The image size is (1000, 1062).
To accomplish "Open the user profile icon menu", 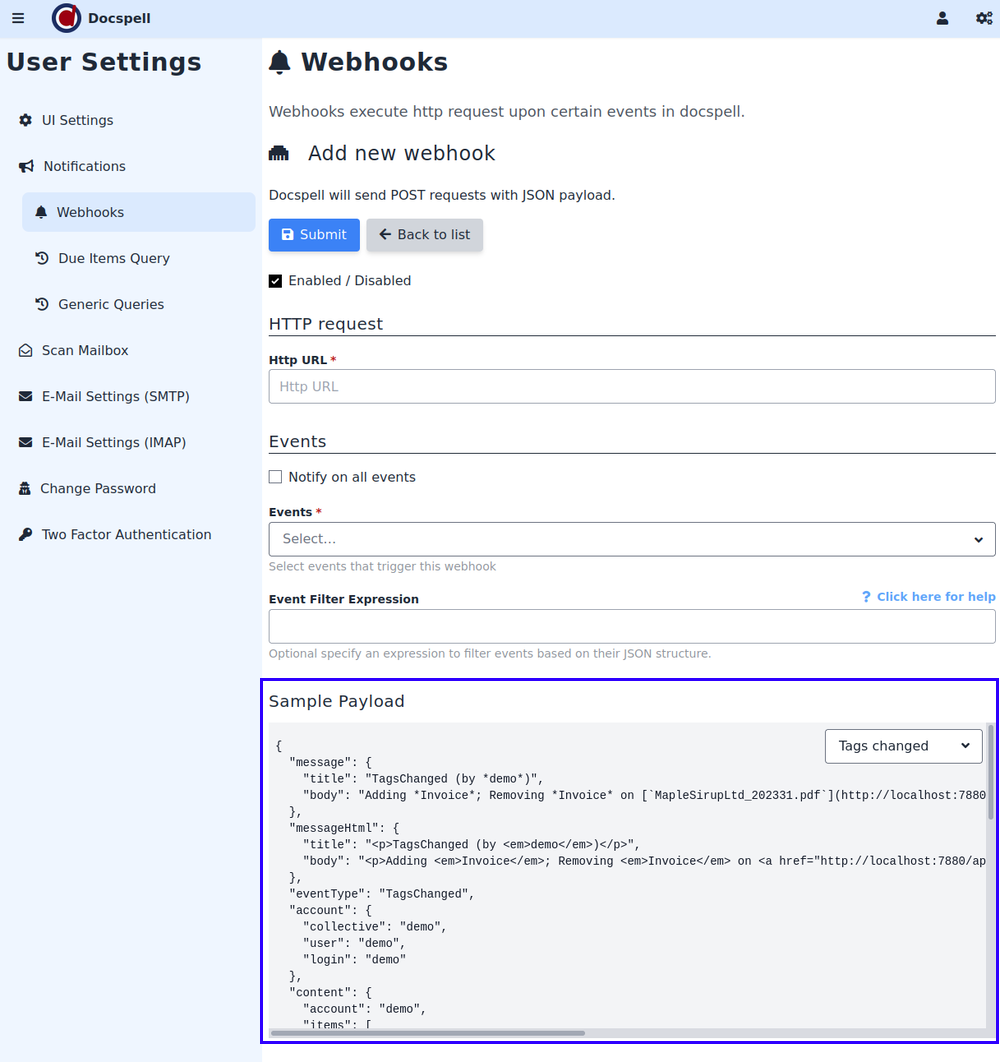I will [942, 18].
